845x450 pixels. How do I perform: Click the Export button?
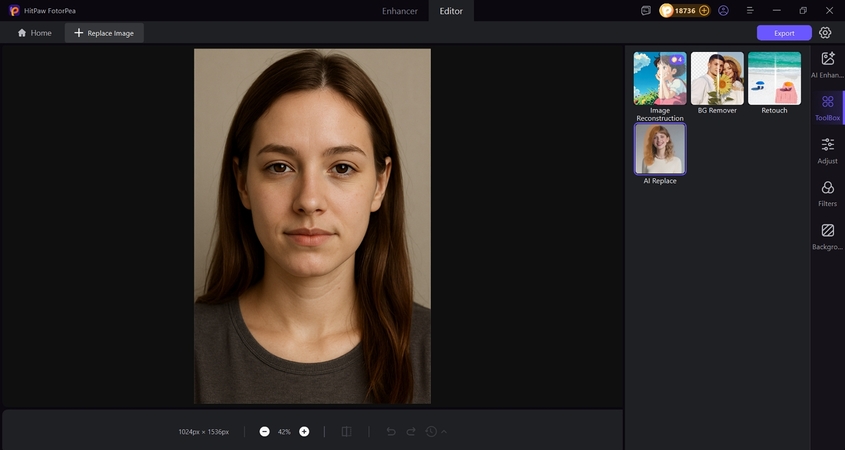click(x=784, y=33)
